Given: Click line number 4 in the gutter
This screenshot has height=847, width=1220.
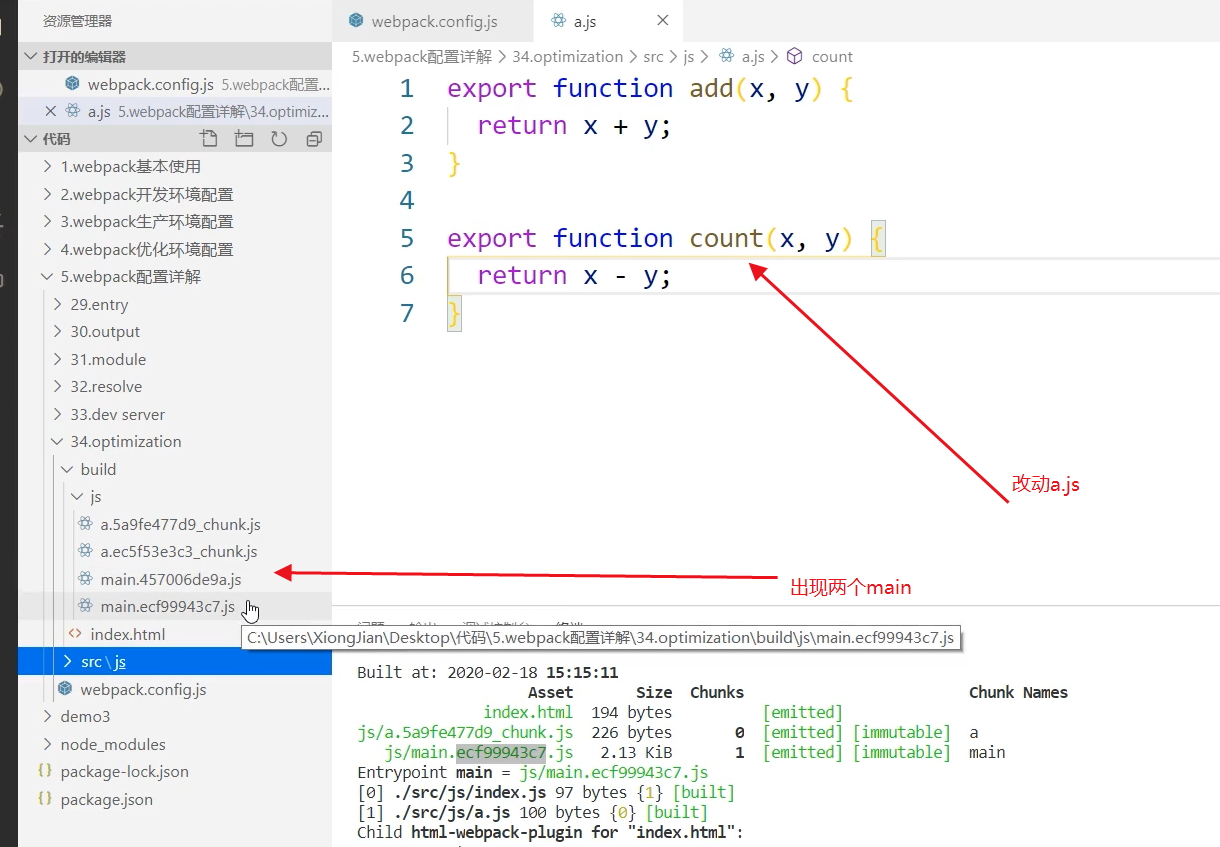Looking at the screenshot, I should (406, 201).
